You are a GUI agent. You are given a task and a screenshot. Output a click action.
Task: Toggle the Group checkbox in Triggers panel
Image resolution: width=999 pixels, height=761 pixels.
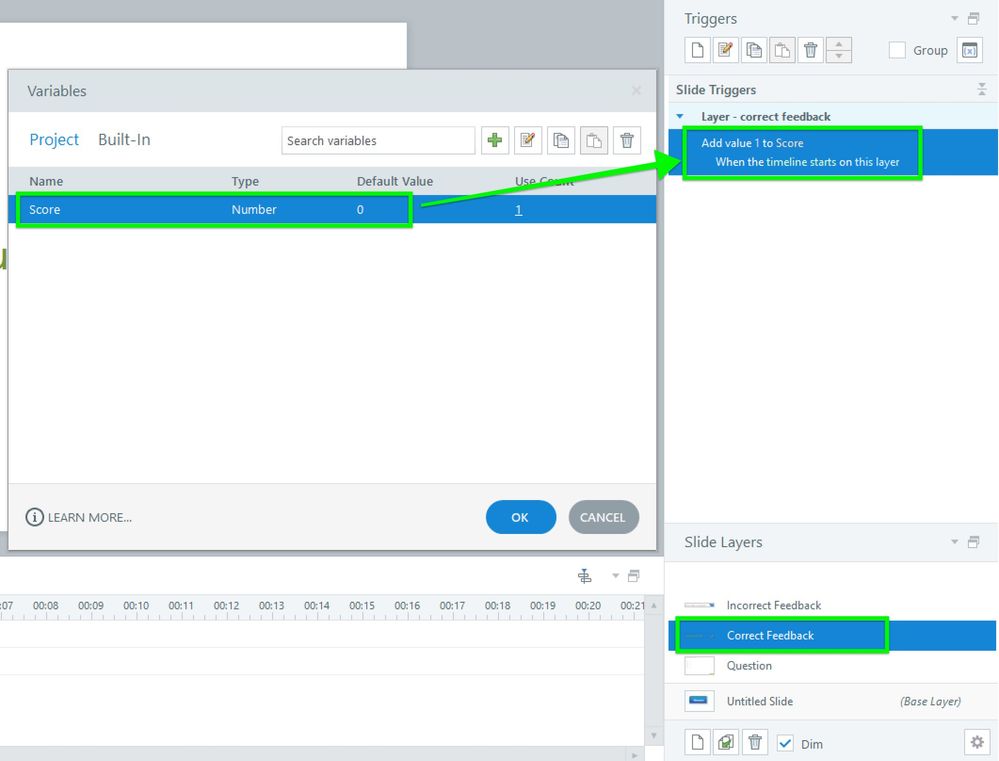pyautogui.click(x=897, y=50)
